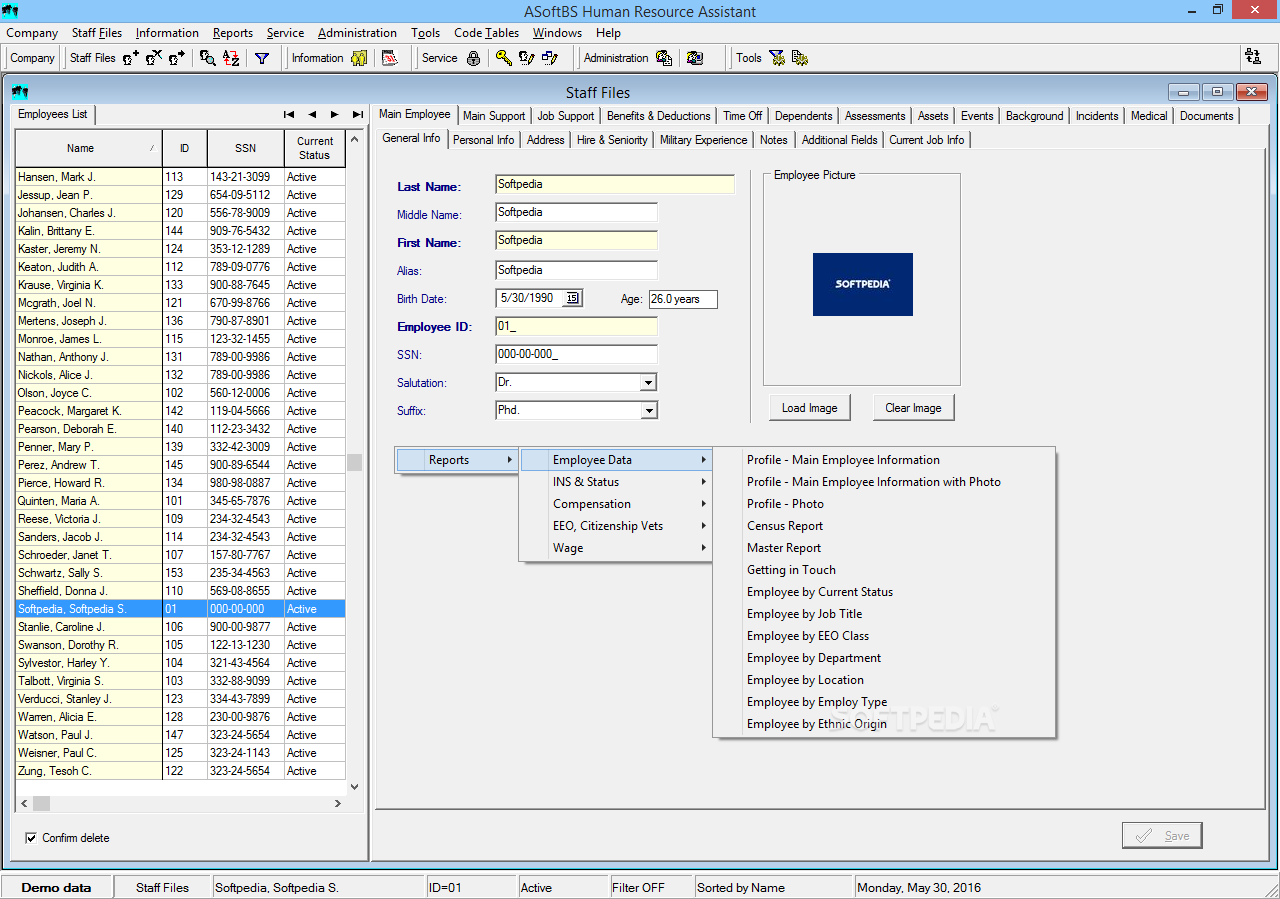Select the row 'Peacock, Margaret K.'
This screenshot has width=1280, height=899.
[x=180, y=411]
